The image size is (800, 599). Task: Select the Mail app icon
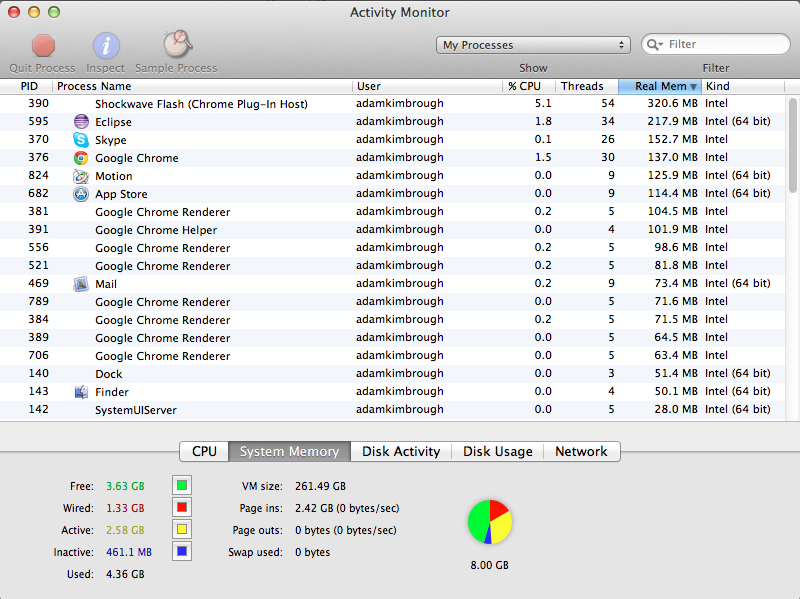tap(81, 284)
